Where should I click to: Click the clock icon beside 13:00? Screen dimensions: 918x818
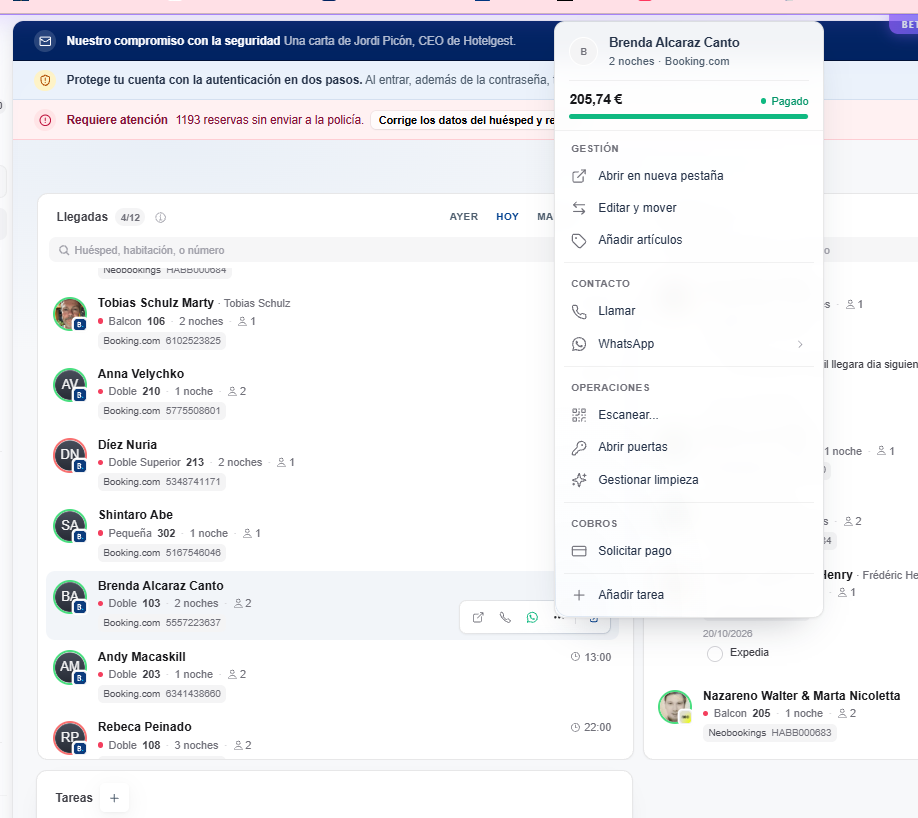point(575,657)
